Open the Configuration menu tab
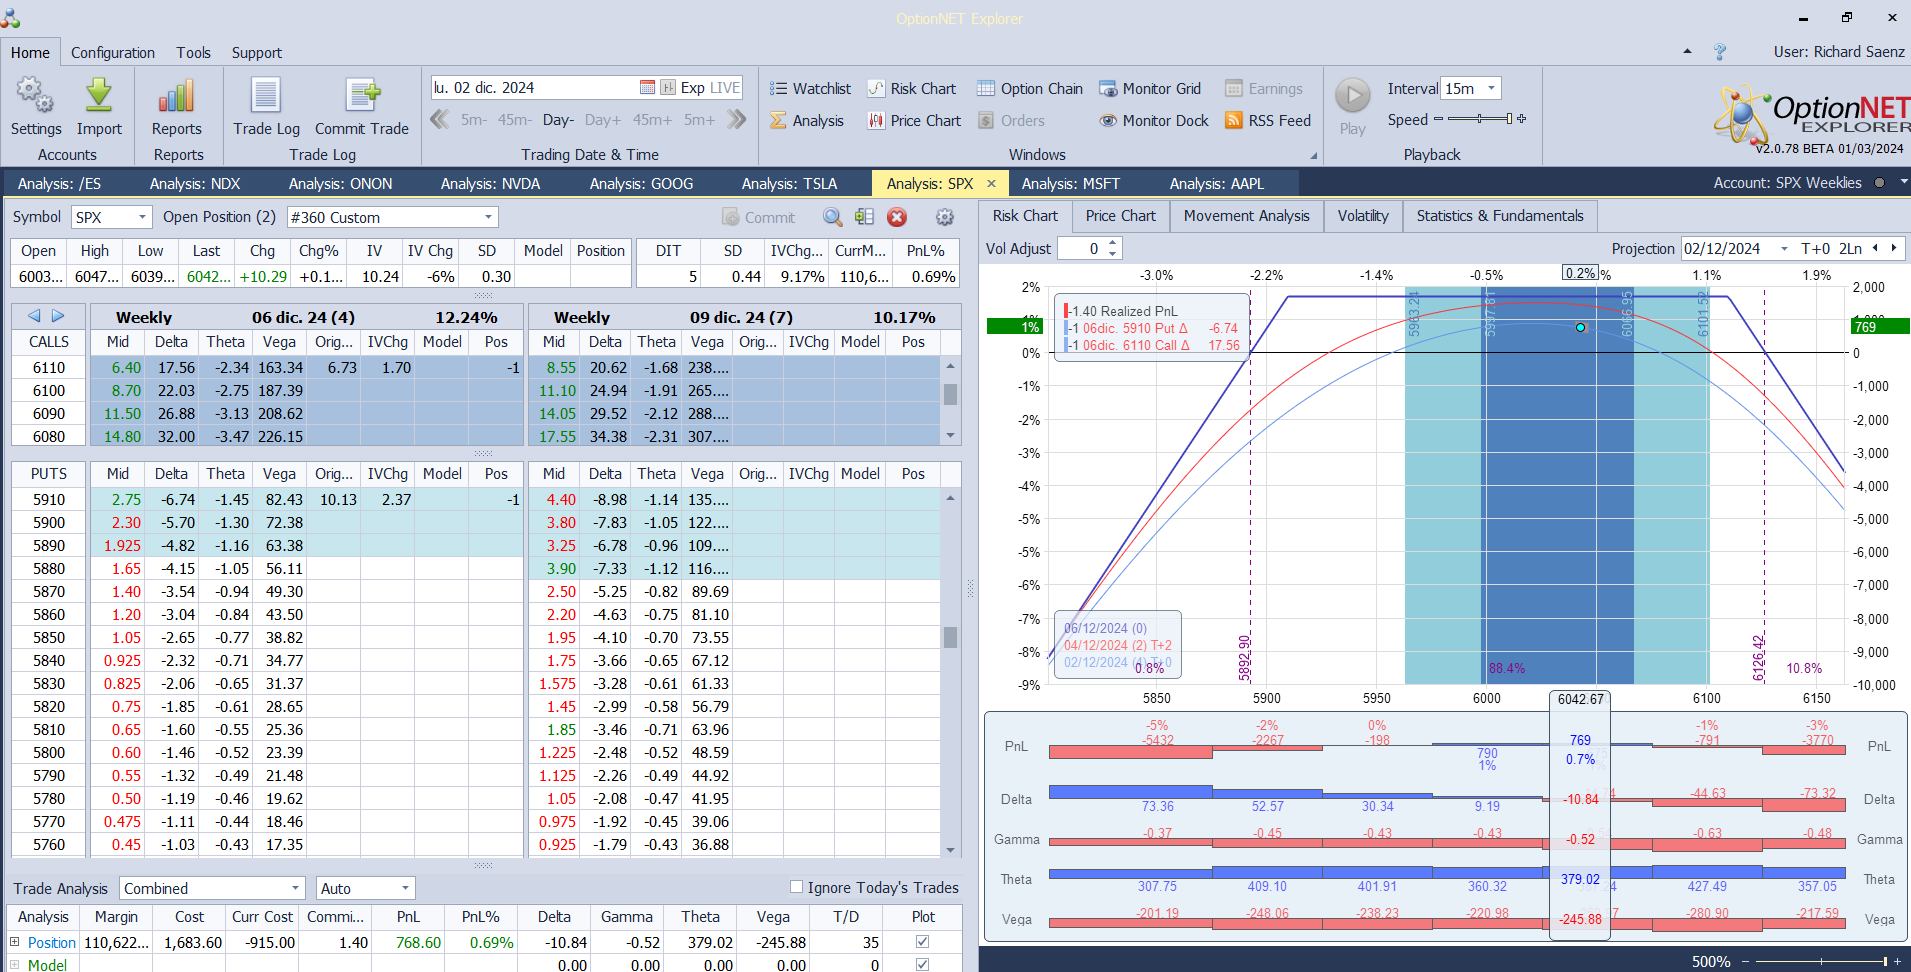The width and height of the screenshot is (1911, 972). coord(113,52)
